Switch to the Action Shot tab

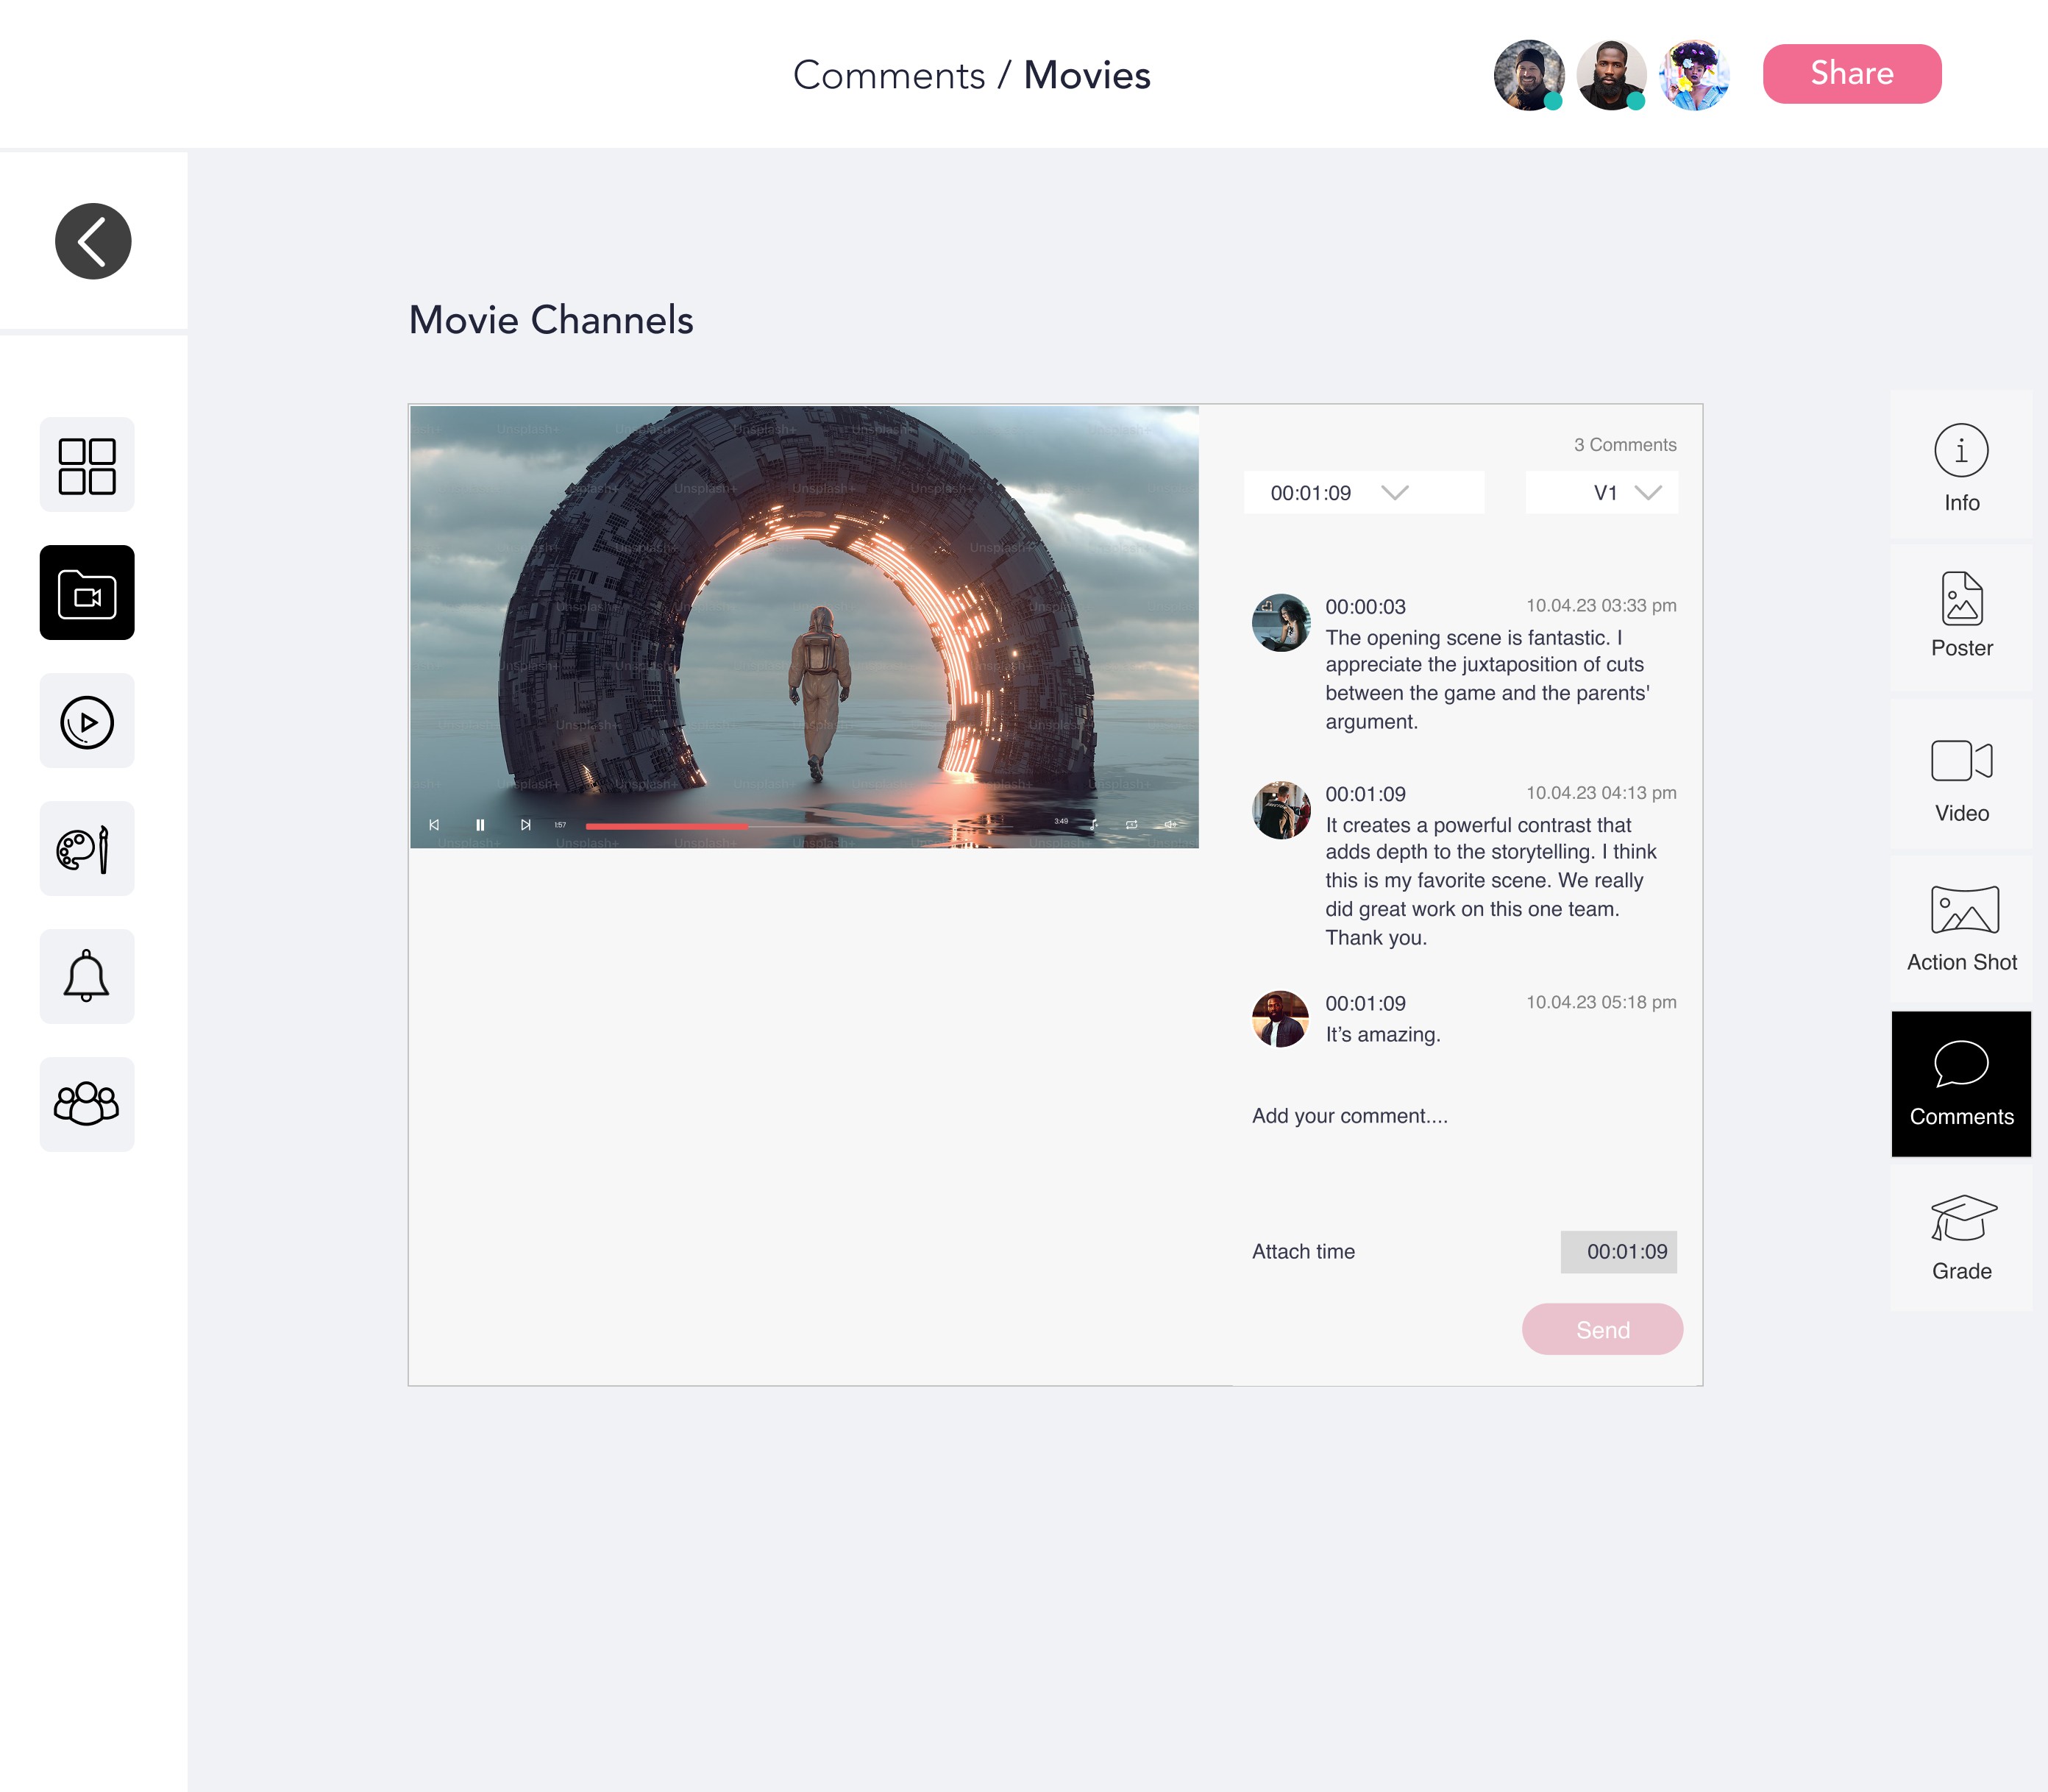pyautogui.click(x=1960, y=929)
